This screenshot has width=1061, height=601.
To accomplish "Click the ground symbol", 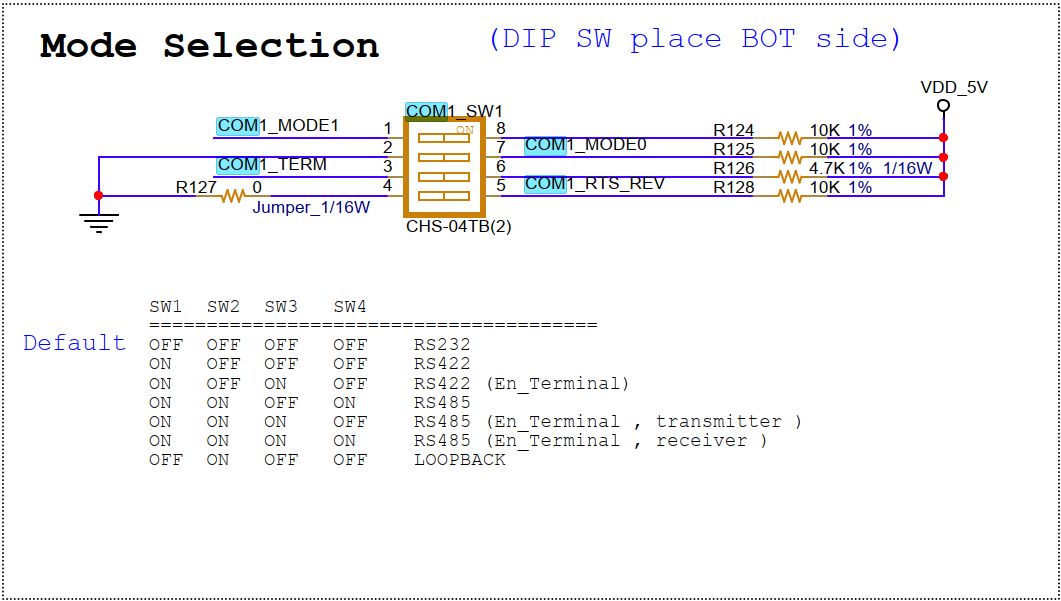I will pyautogui.click(x=98, y=222).
